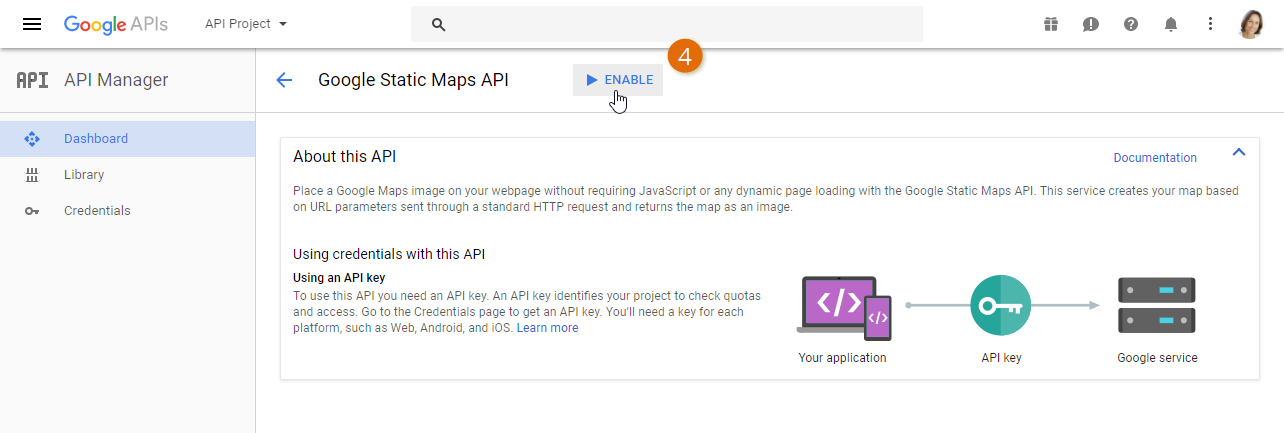Open the feedback alert icon
The width and height of the screenshot is (1284, 433).
coord(1091,24)
